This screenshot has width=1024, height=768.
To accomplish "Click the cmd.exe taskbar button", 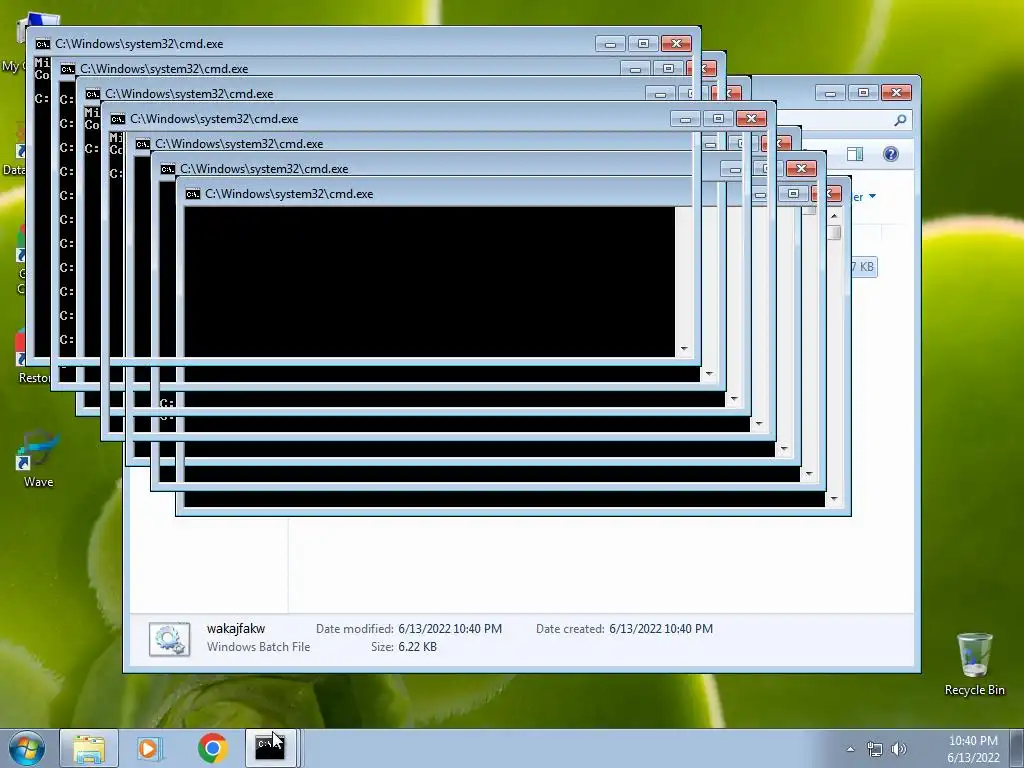I will tap(270, 748).
